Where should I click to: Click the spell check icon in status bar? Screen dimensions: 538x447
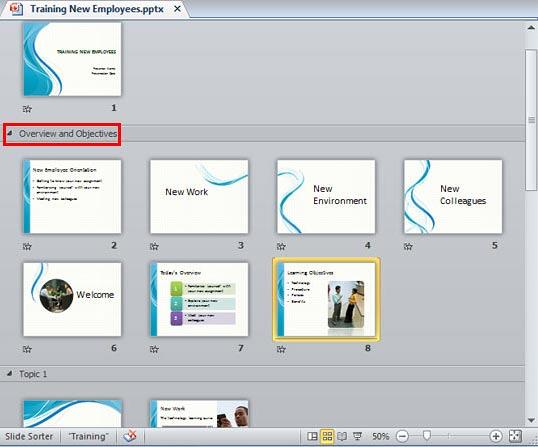(x=130, y=436)
